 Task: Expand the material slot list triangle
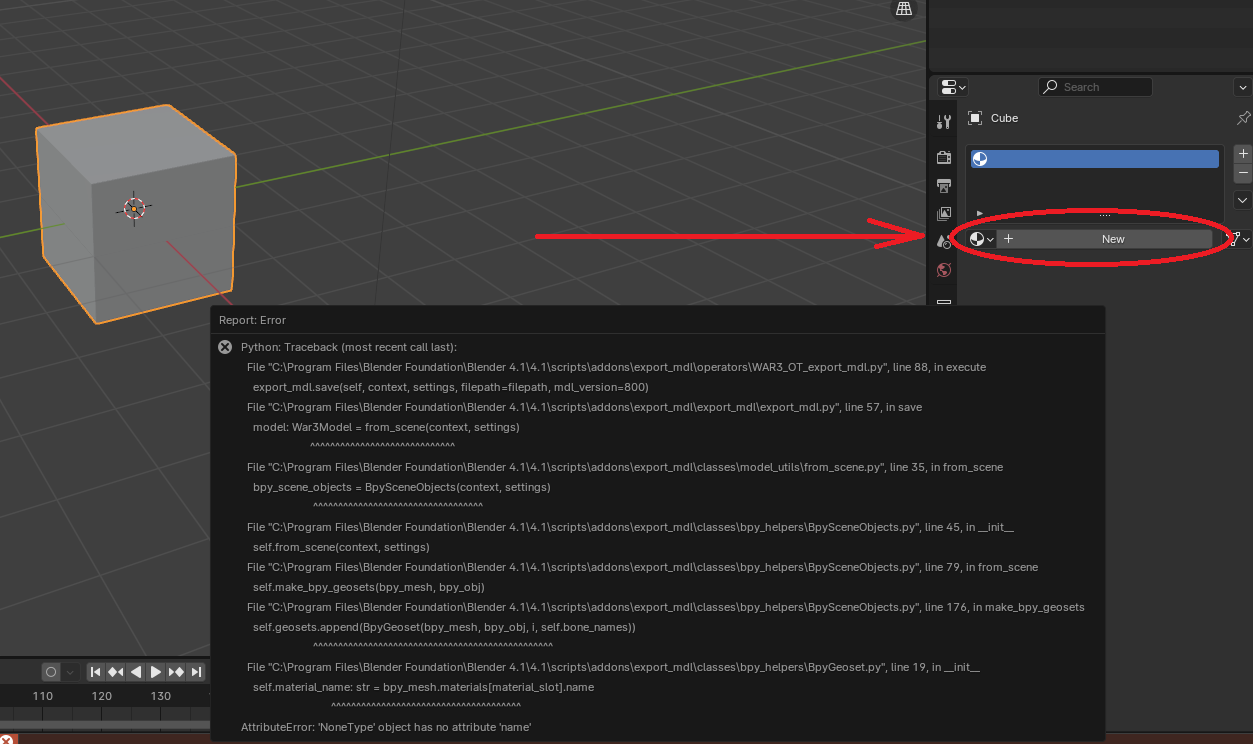coord(979,213)
